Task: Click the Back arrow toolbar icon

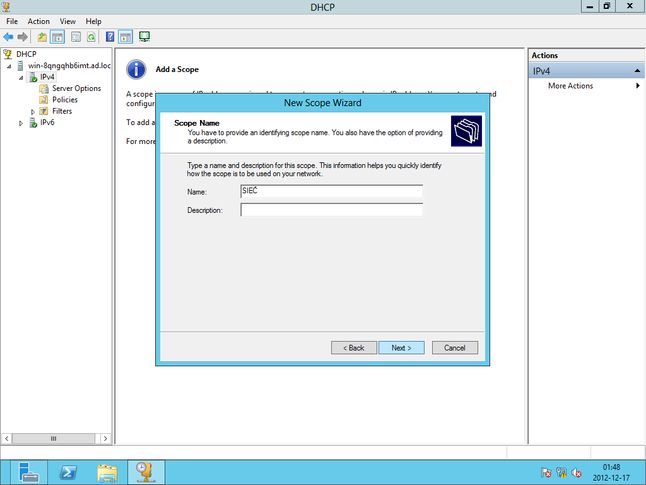Action: pos(8,37)
